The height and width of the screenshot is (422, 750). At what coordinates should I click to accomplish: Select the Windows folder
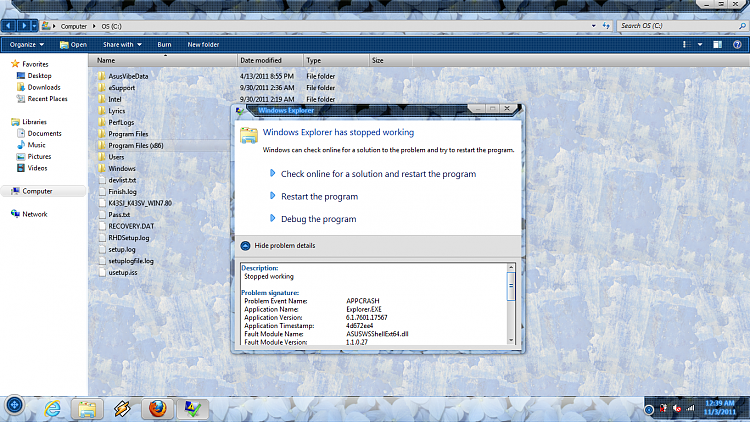[x=117, y=168]
